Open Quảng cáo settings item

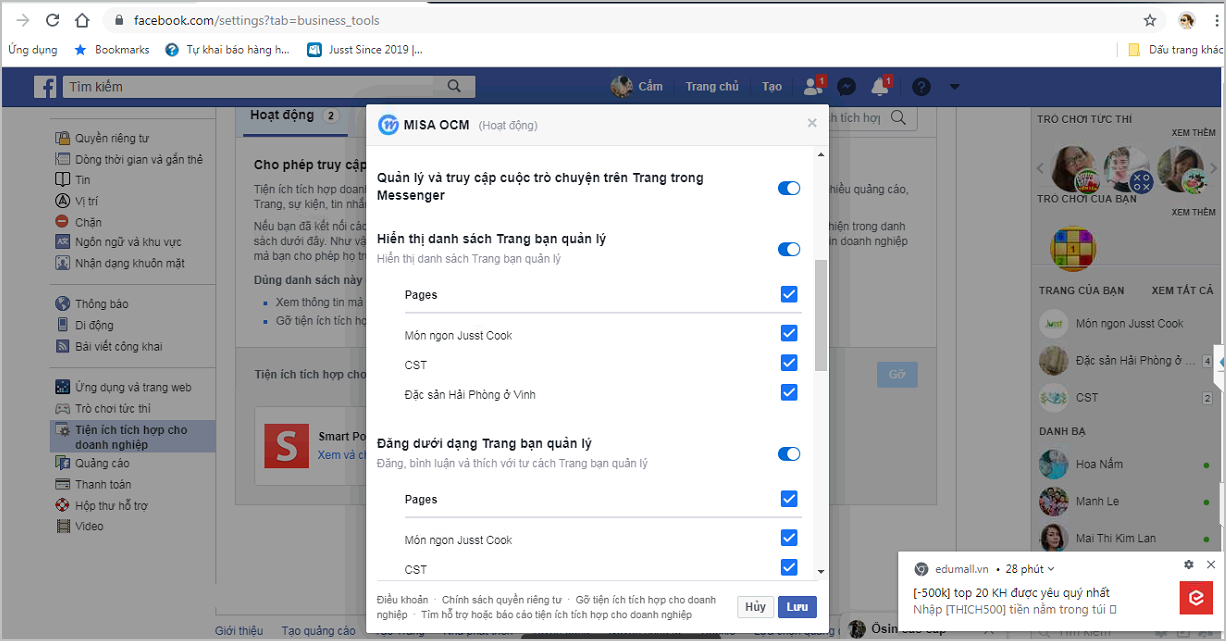coord(92,463)
